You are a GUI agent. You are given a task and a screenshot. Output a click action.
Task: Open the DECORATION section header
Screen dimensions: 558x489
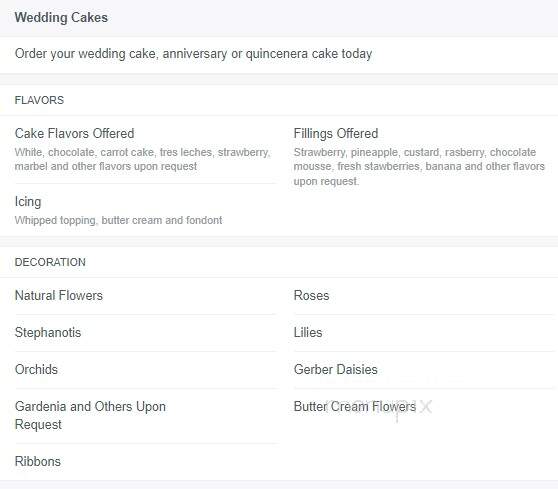point(50,262)
